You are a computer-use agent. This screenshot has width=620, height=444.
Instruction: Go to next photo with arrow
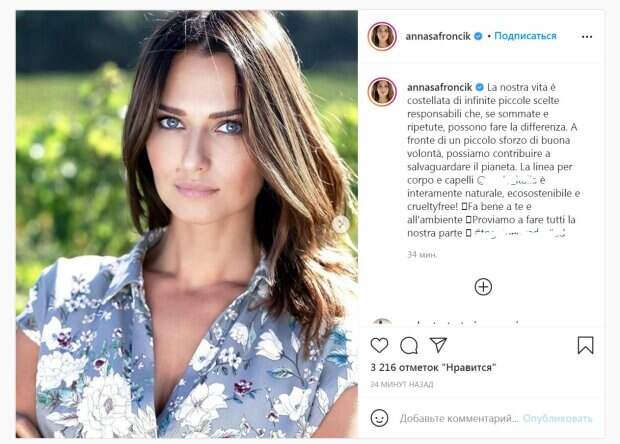(340, 224)
